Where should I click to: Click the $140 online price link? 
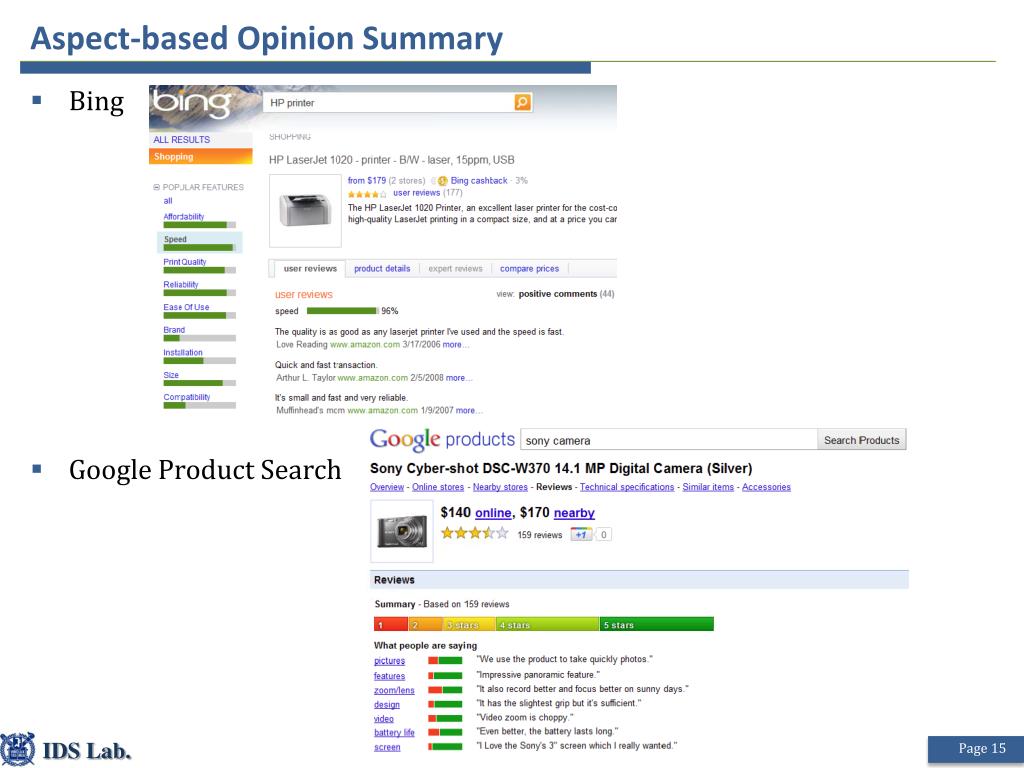[x=493, y=513]
